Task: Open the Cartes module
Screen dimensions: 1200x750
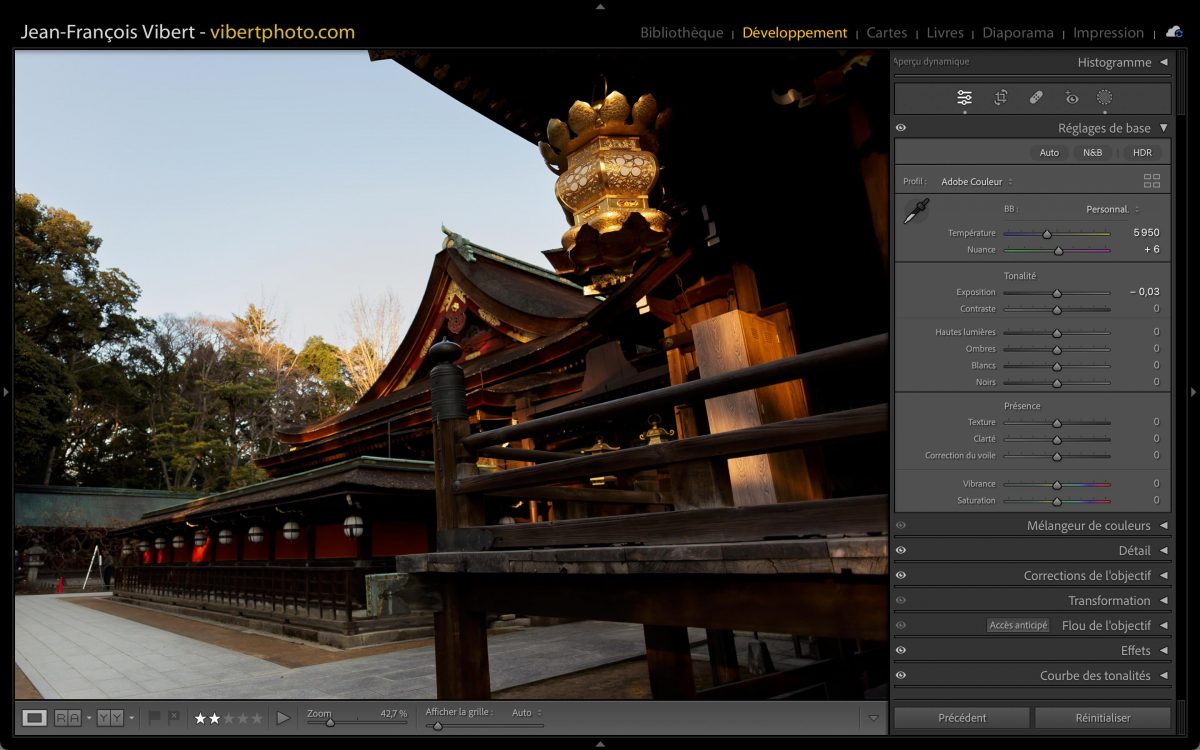Action: tap(886, 33)
